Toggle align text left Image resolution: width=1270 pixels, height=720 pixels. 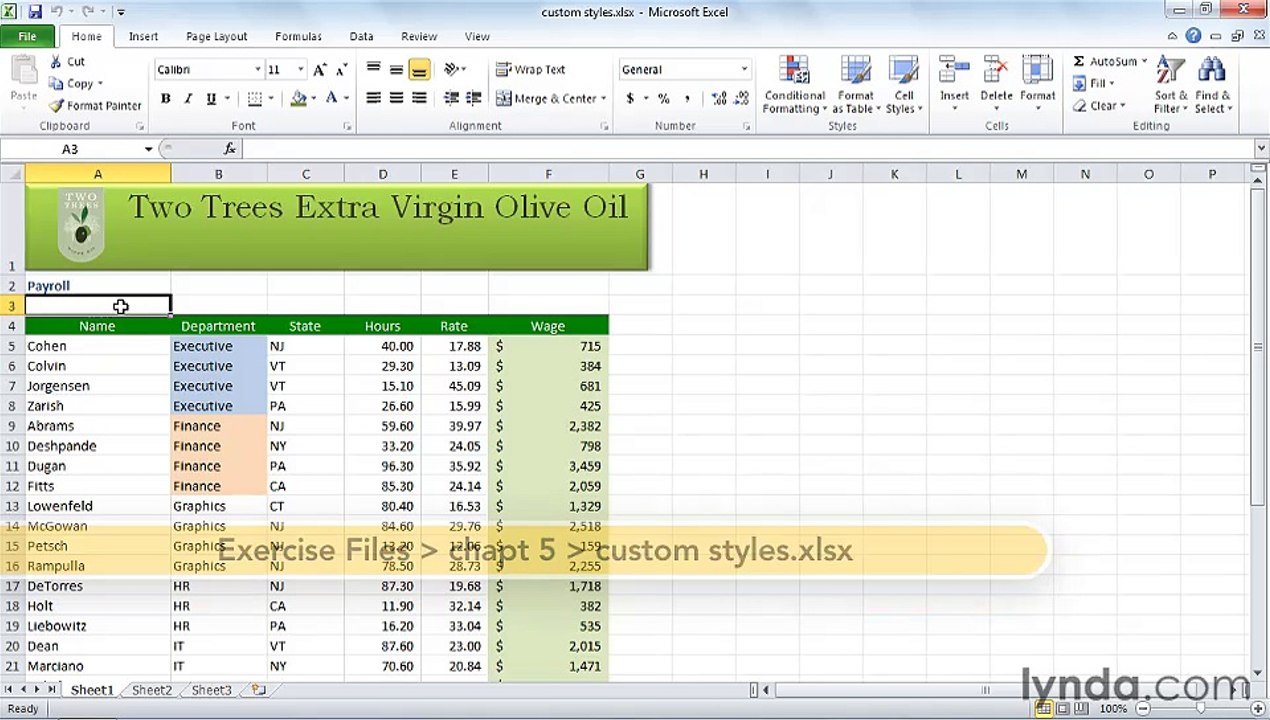click(x=373, y=98)
